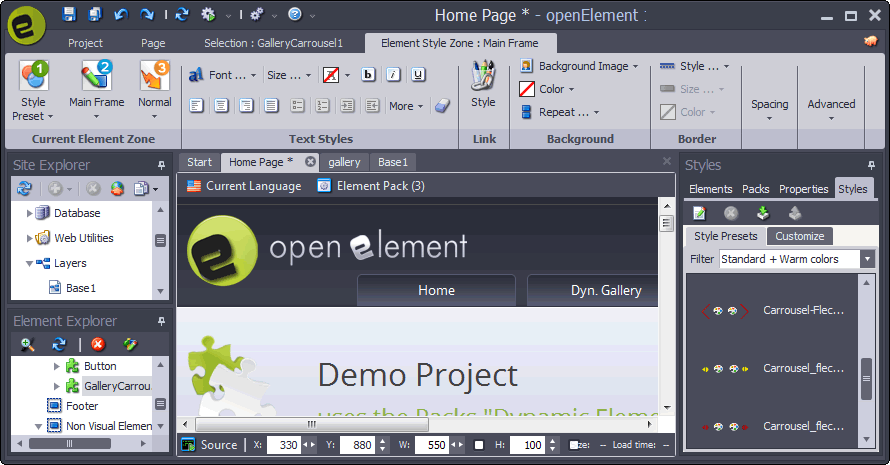
Task: Collapse the Layers tree node
Action: 29,263
